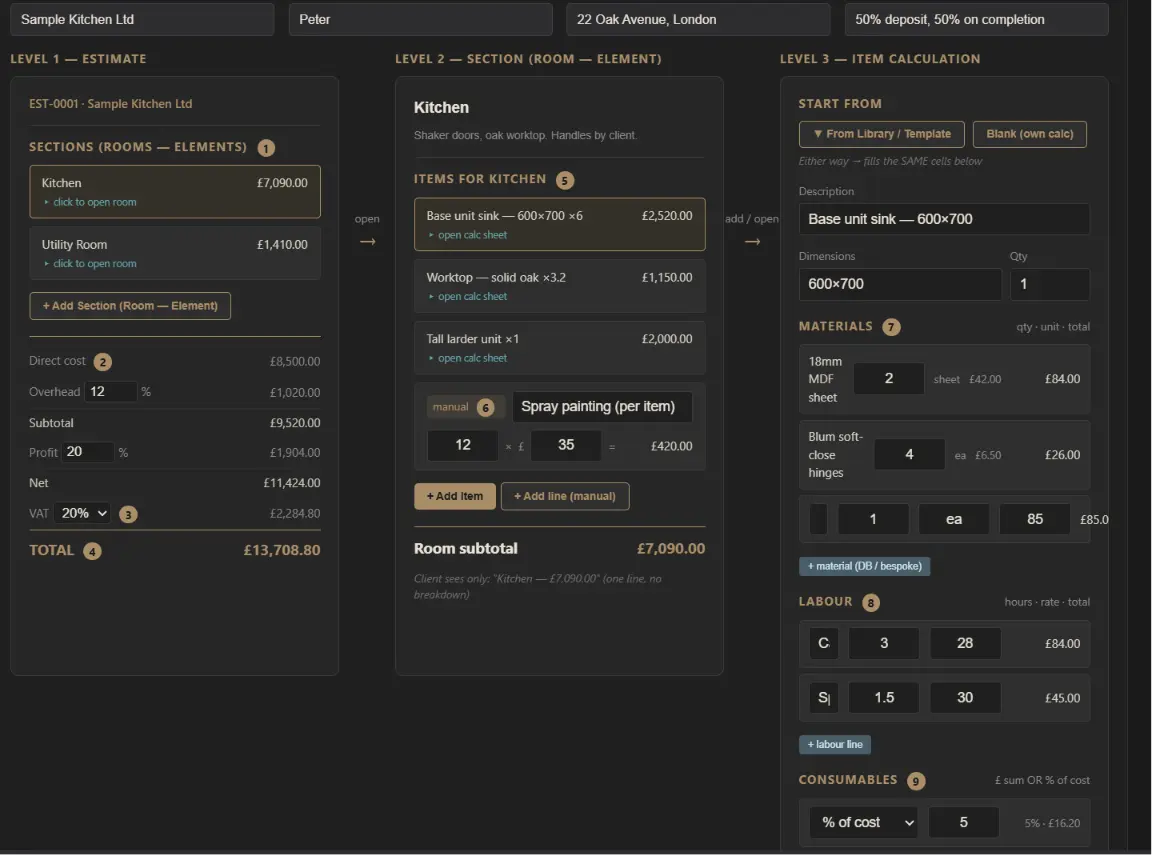
Task: Edit bespoke material name field
Action: 818,519
